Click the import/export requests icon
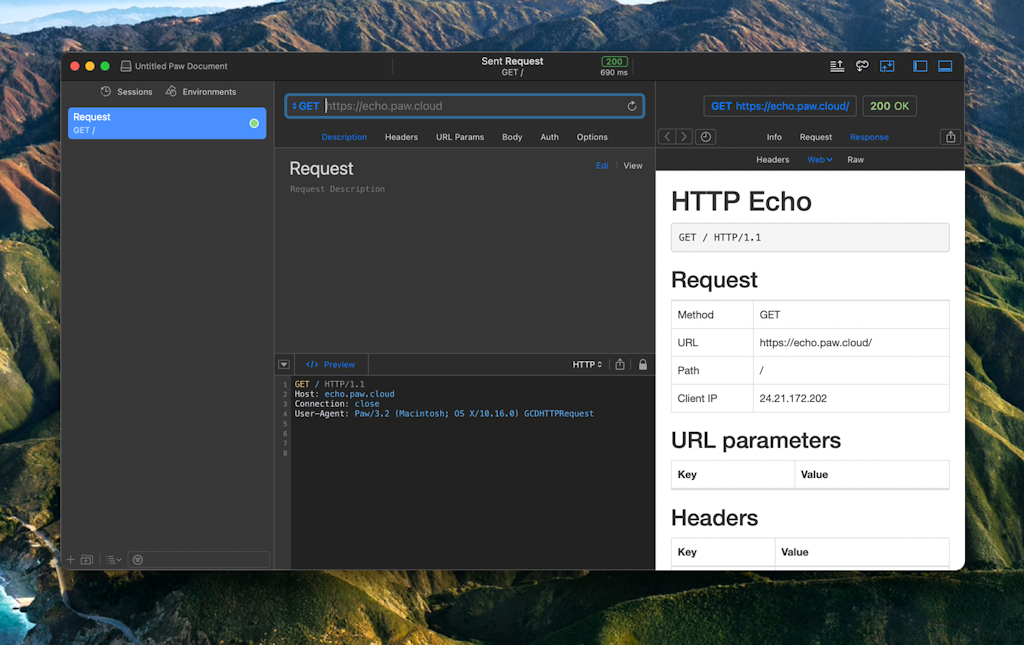The image size is (1024, 645). pos(887,66)
